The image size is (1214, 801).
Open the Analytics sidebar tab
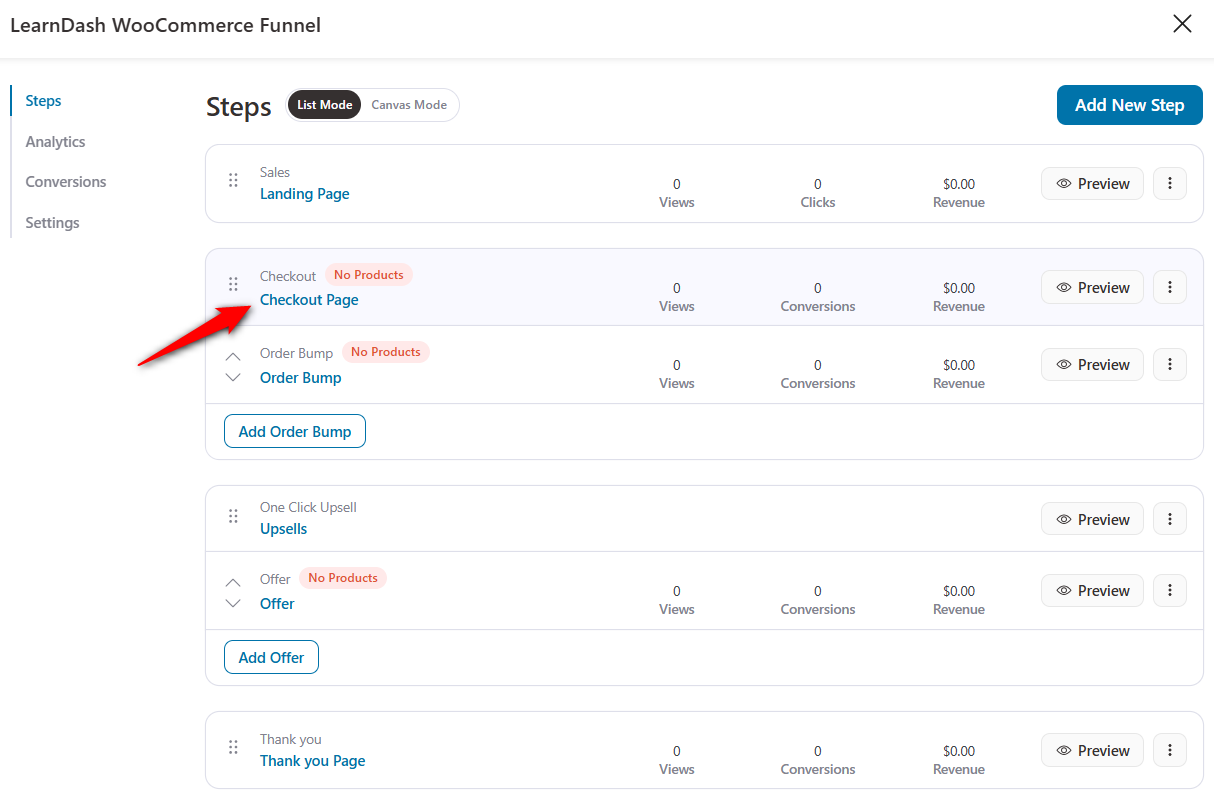pos(55,142)
